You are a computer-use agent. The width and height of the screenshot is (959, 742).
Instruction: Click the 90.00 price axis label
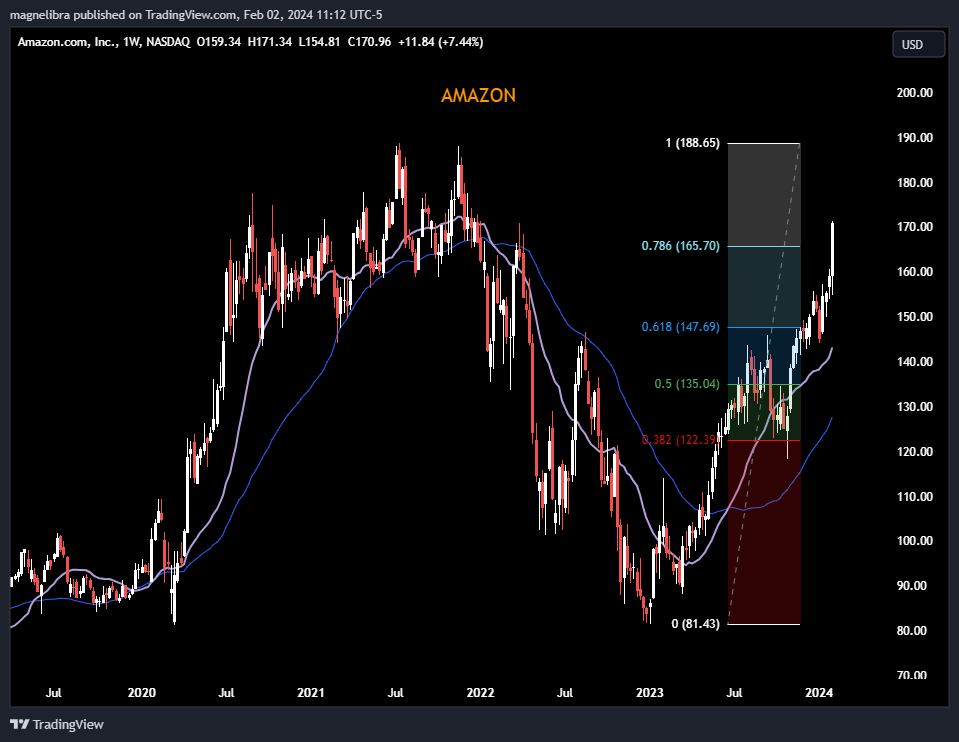click(911, 585)
